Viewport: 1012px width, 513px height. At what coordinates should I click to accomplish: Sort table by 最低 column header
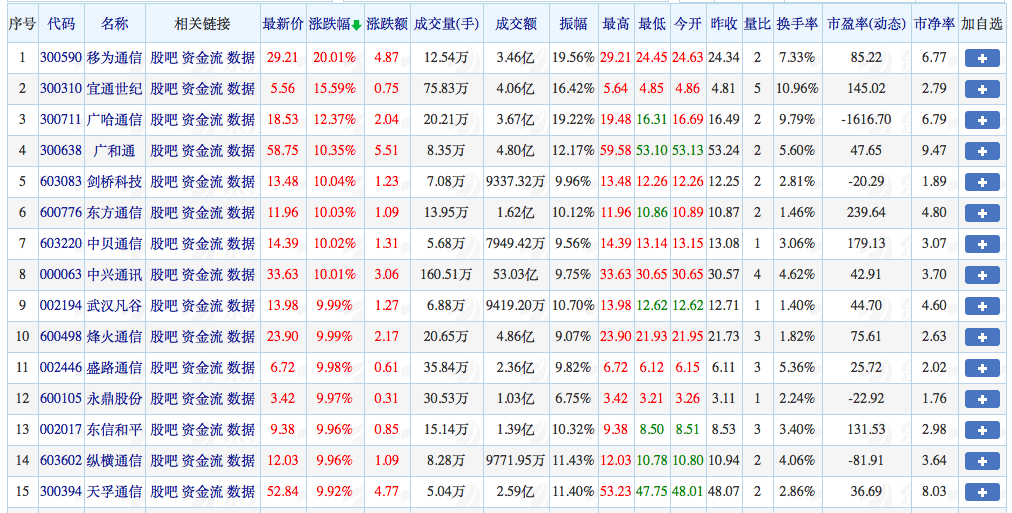pos(652,25)
